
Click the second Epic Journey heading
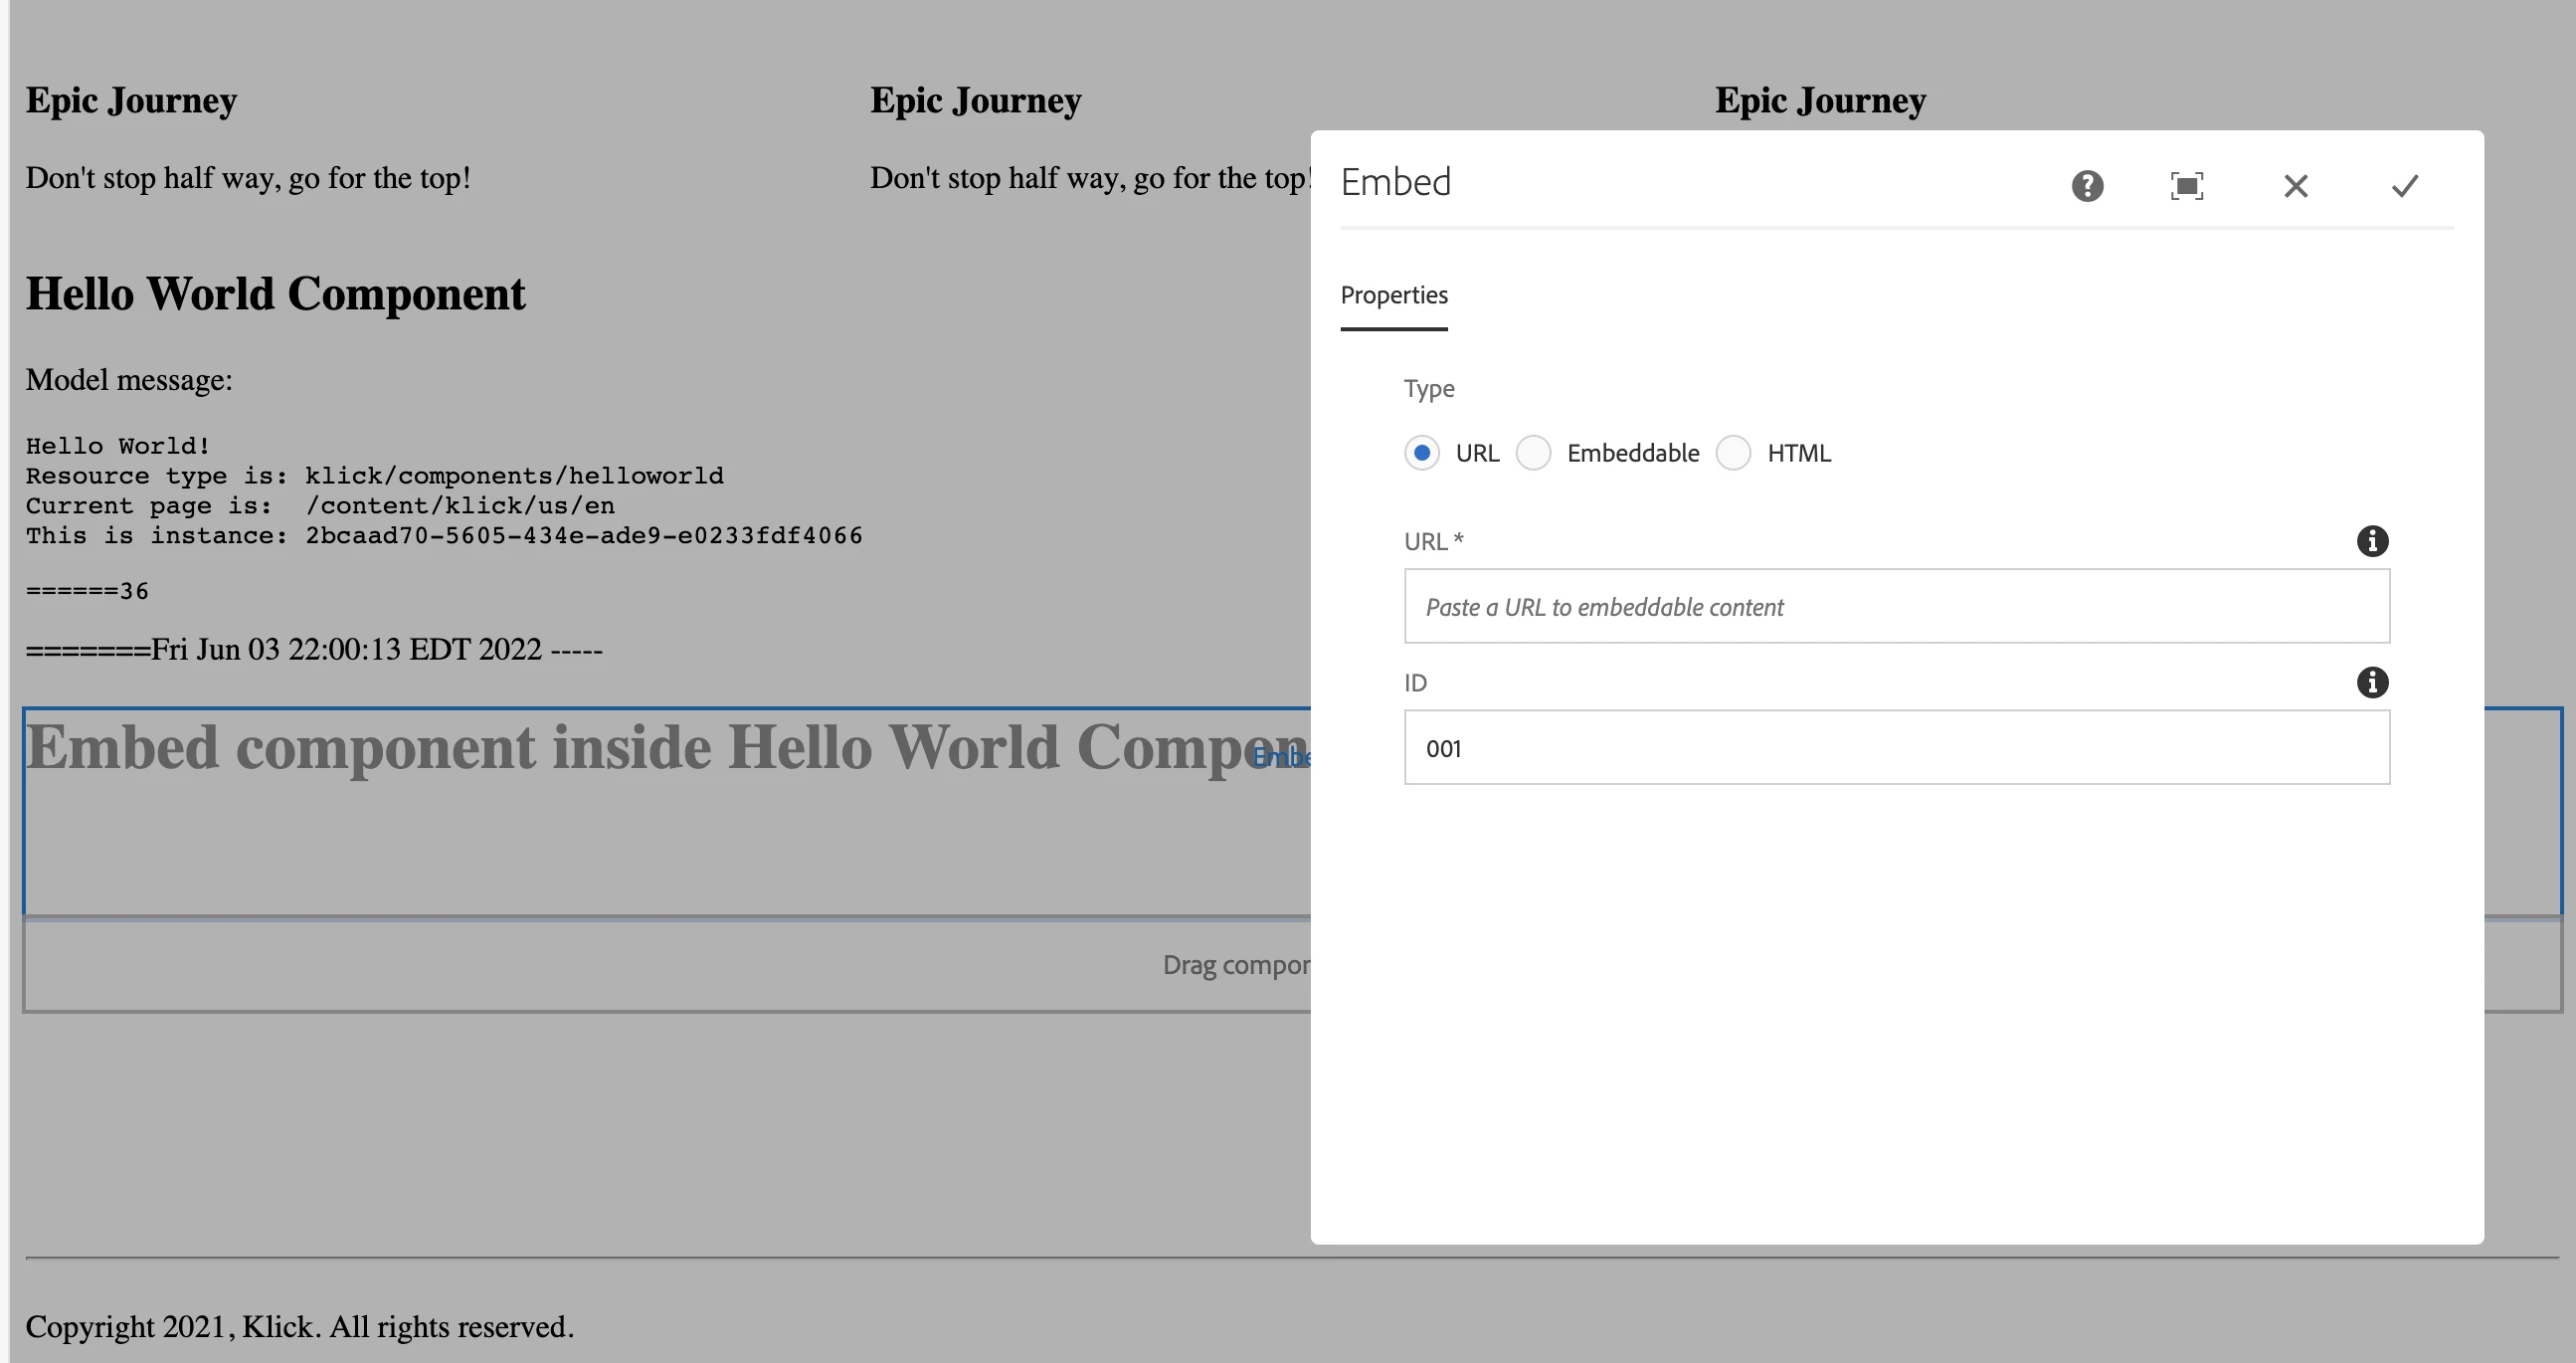975,101
